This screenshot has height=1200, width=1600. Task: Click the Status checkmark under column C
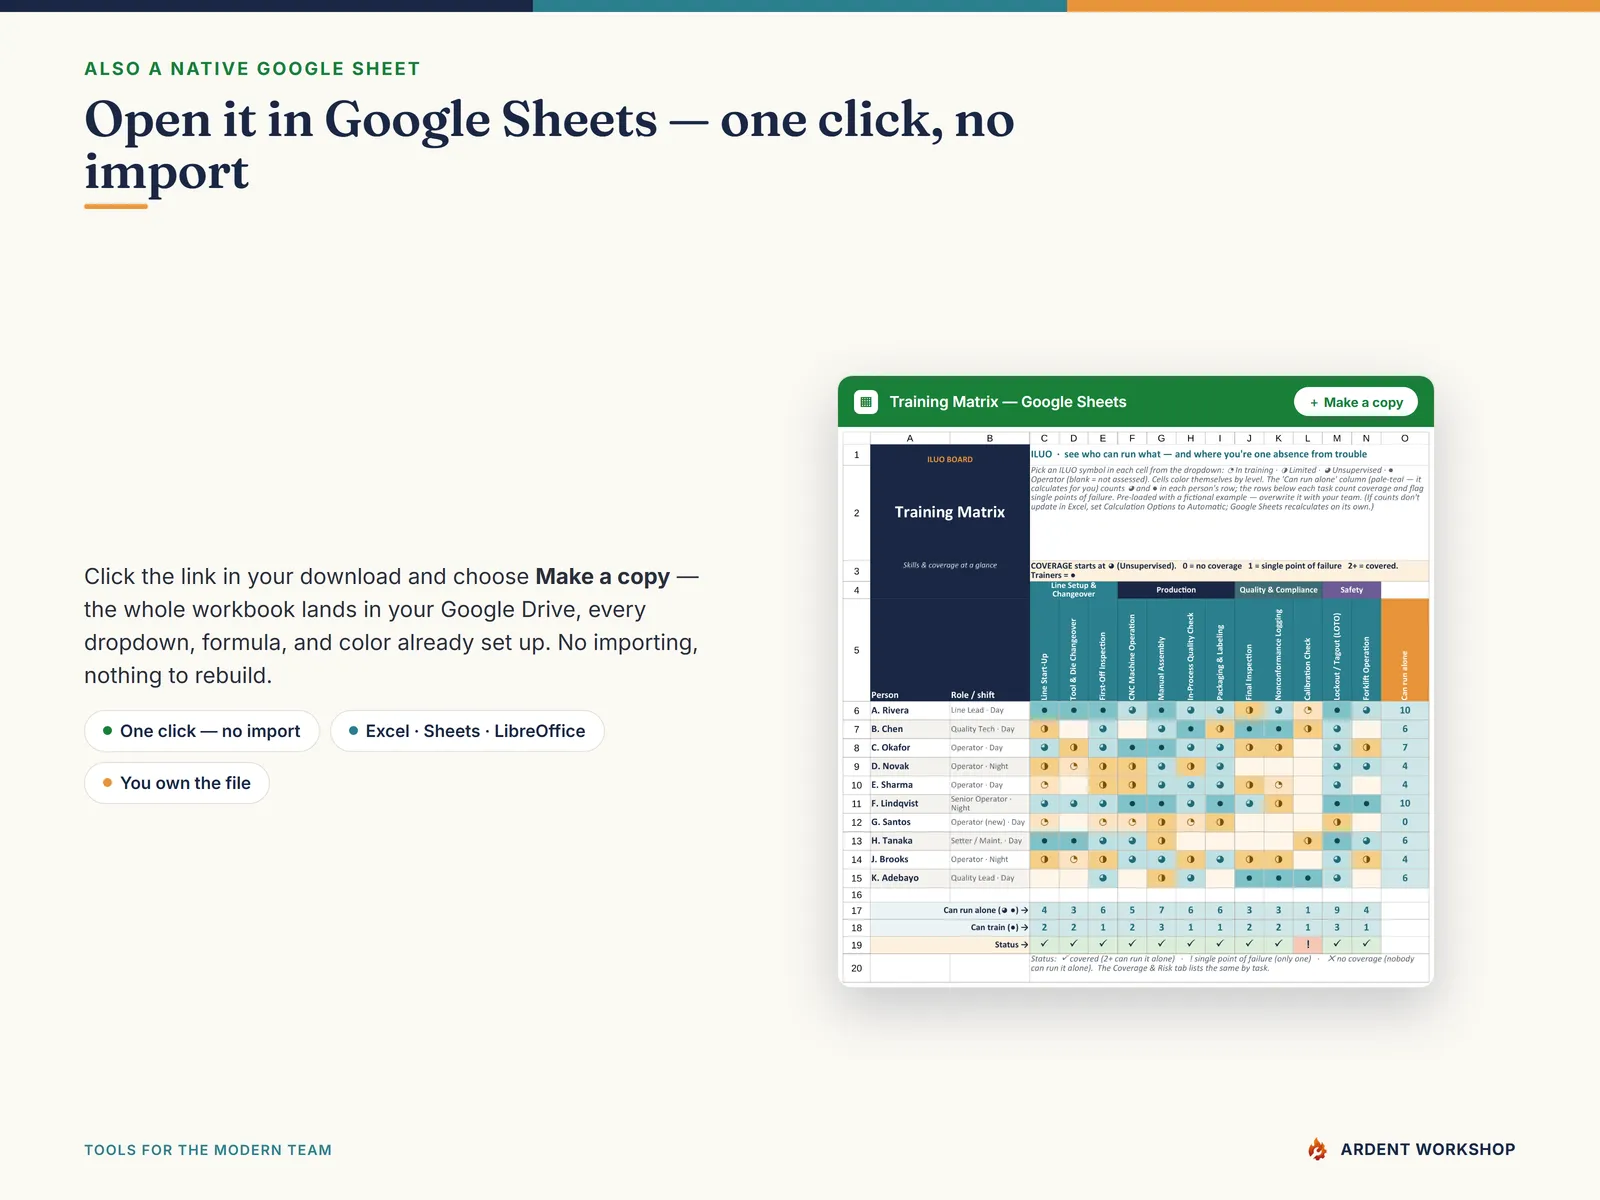click(x=1044, y=944)
